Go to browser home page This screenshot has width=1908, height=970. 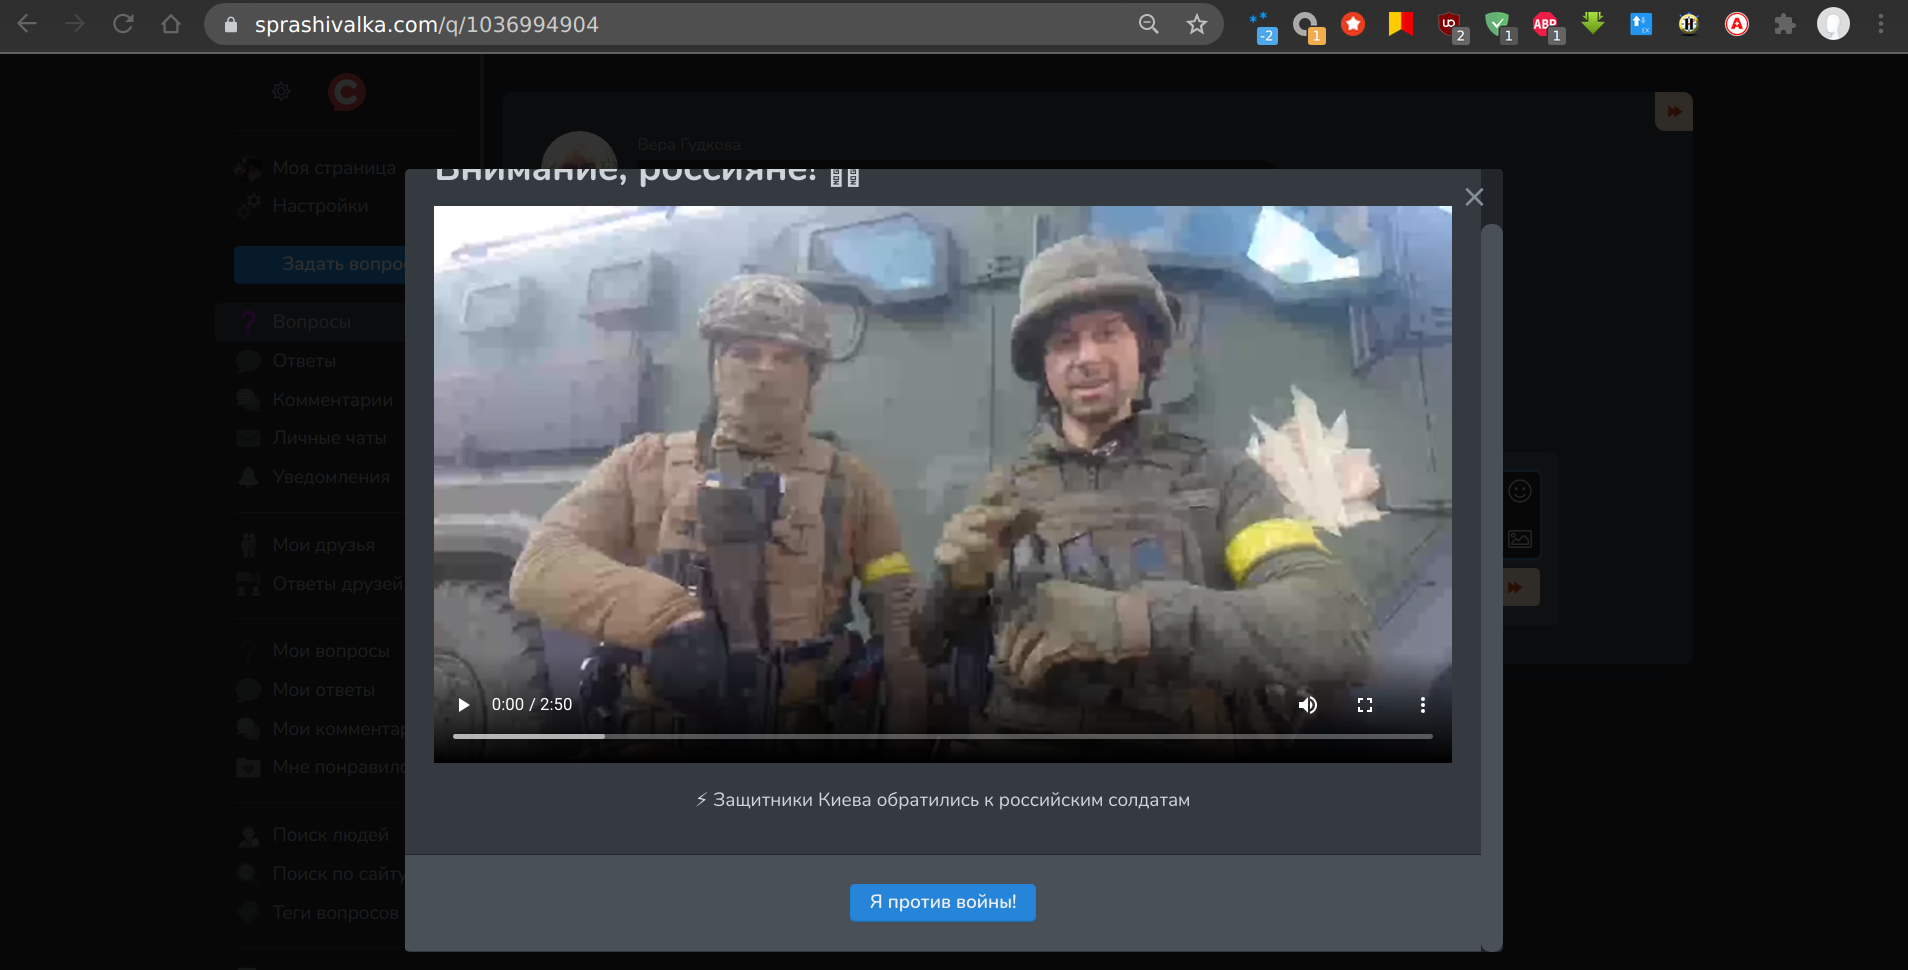click(x=171, y=24)
